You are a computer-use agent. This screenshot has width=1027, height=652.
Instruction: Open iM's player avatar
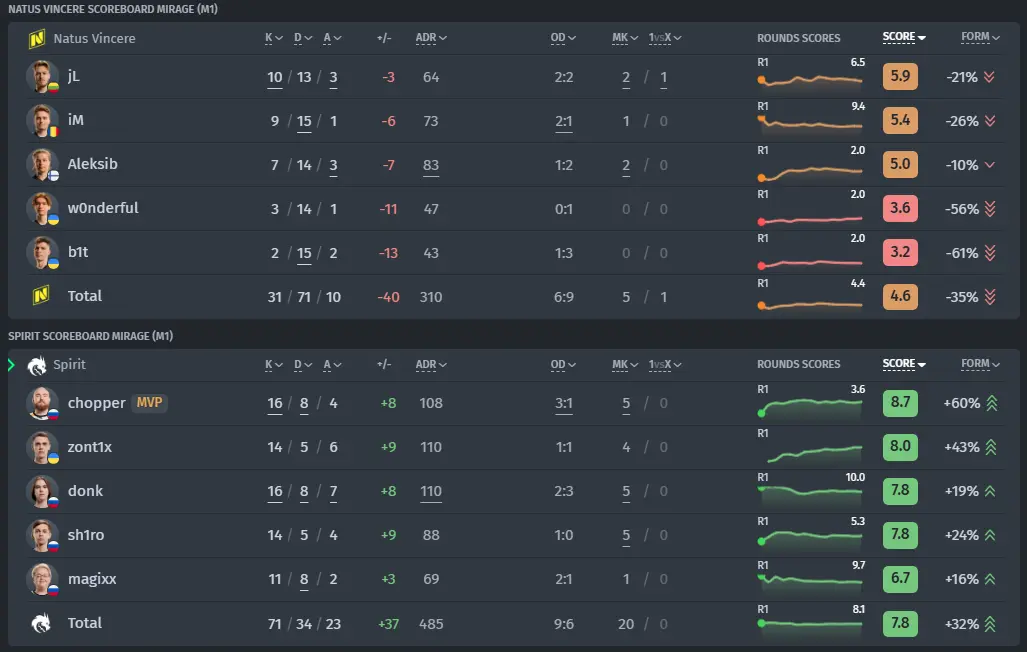[41, 121]
